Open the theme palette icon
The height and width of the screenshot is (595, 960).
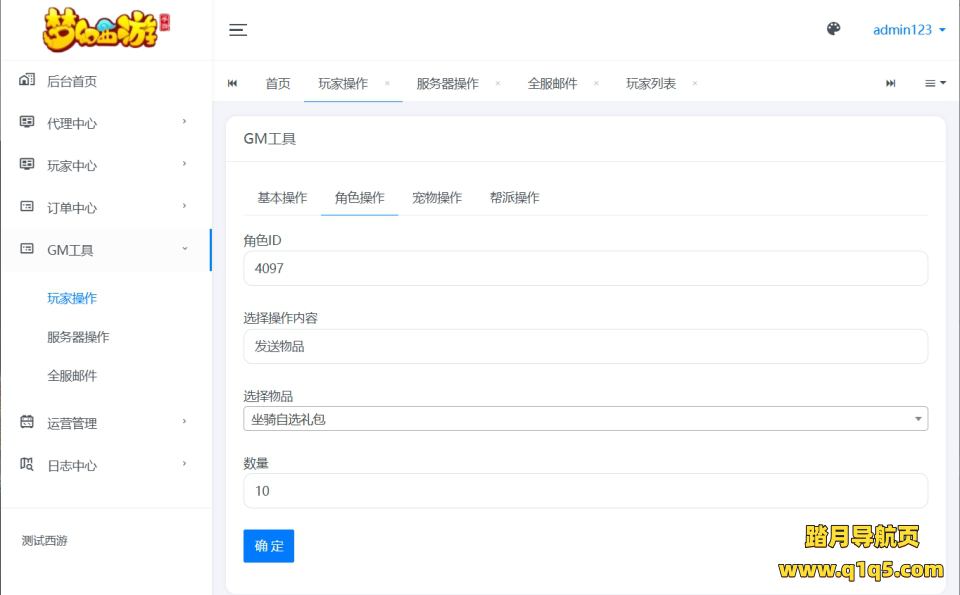[833, 29]
